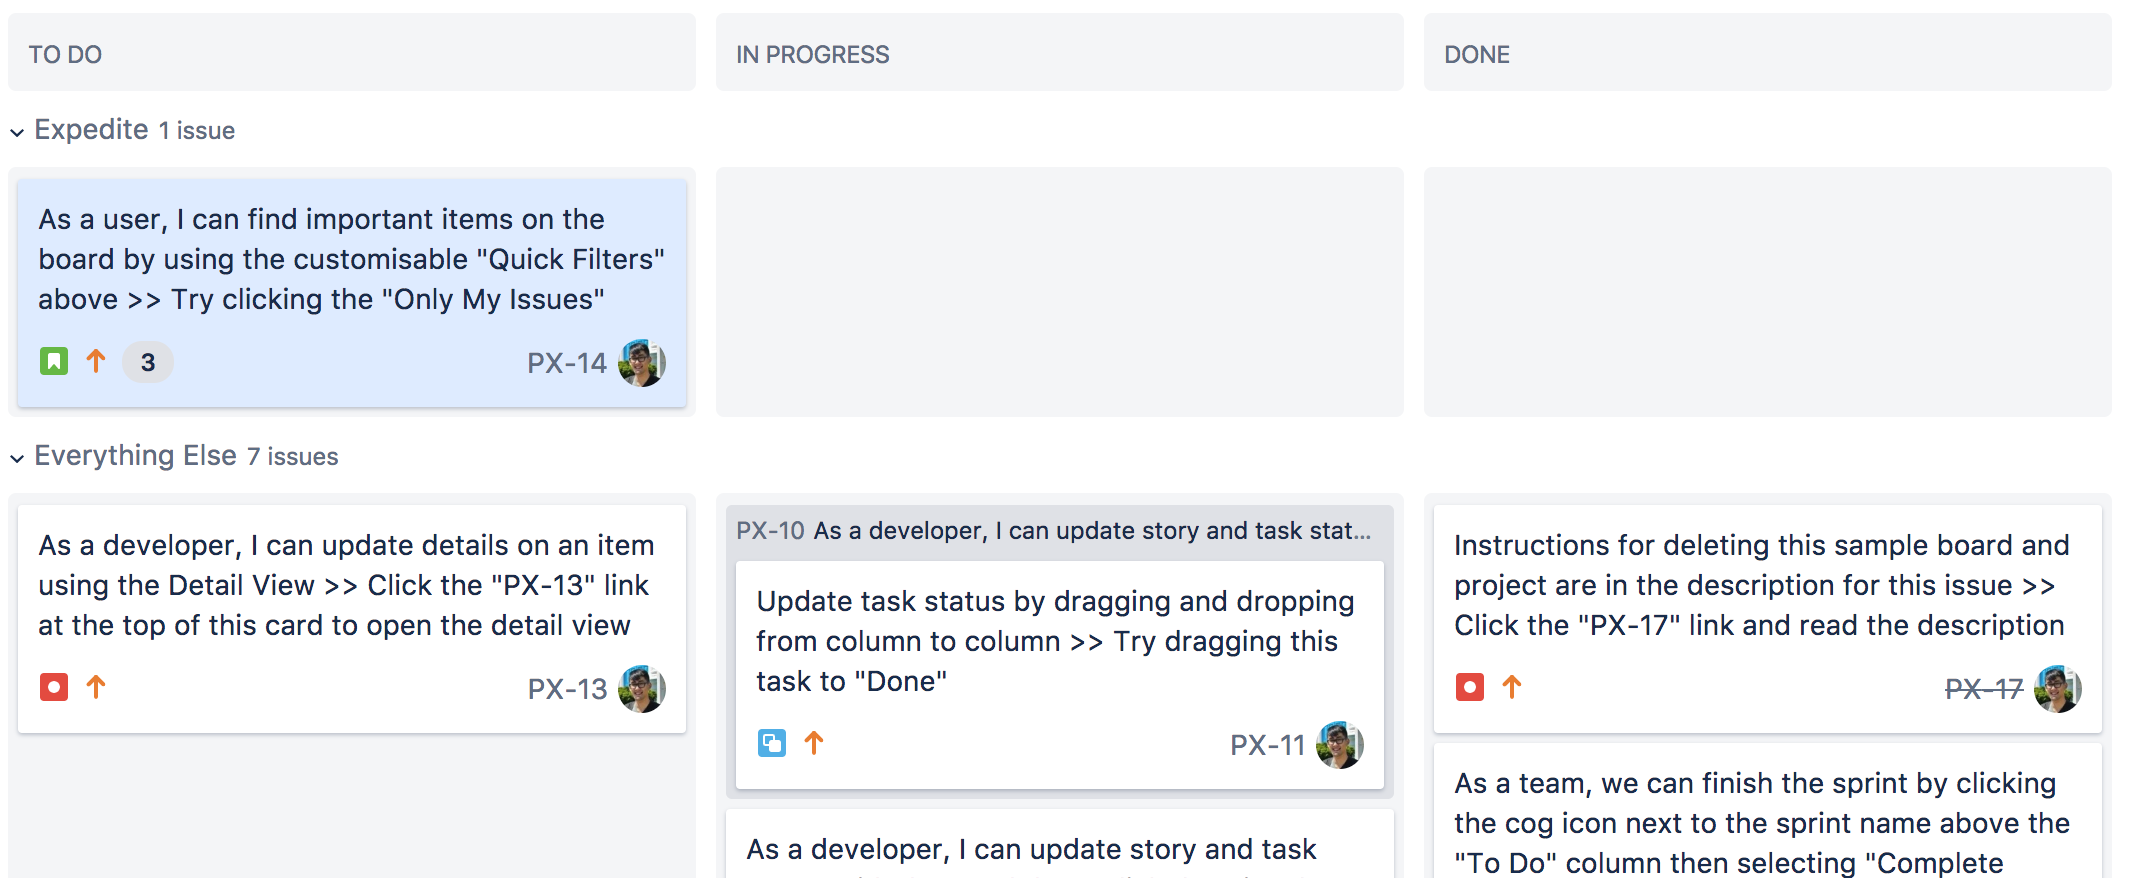The width and height of the screenshot is (2132, 878).
Task: Open the PX-13 issue link
Action: (567, 689)
